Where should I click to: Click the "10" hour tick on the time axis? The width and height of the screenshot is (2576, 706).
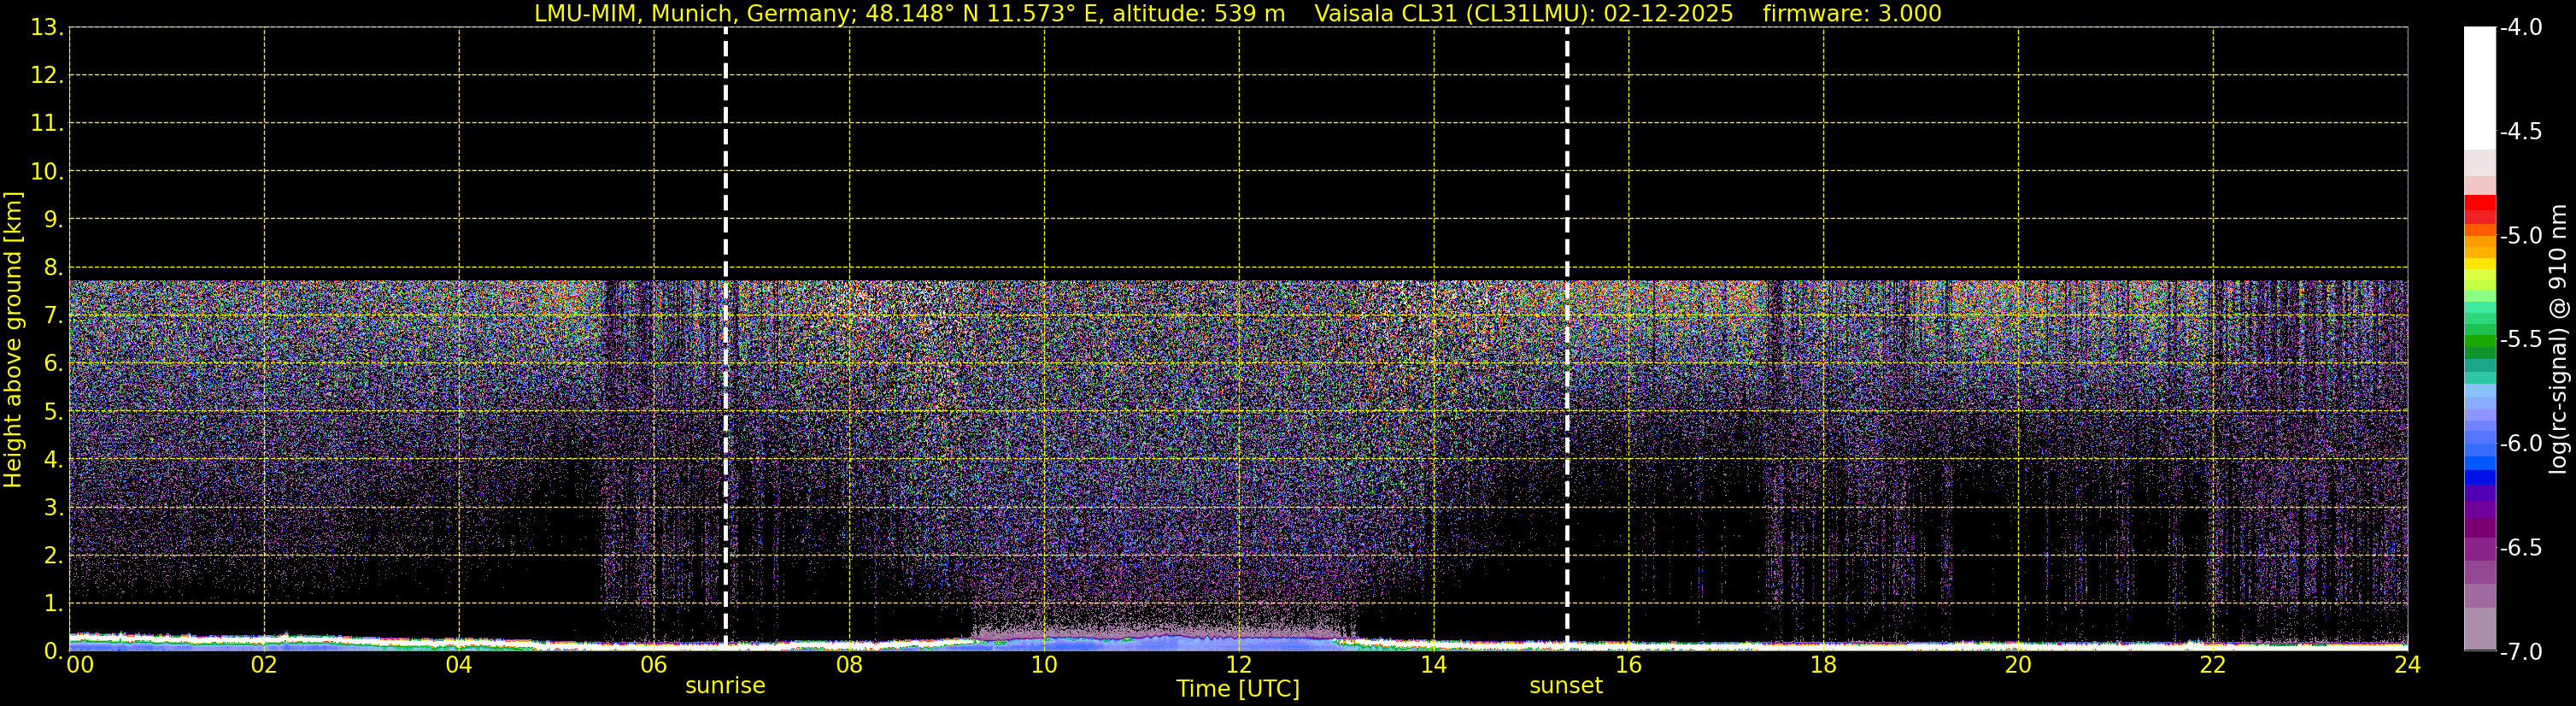click(1044, 666)
